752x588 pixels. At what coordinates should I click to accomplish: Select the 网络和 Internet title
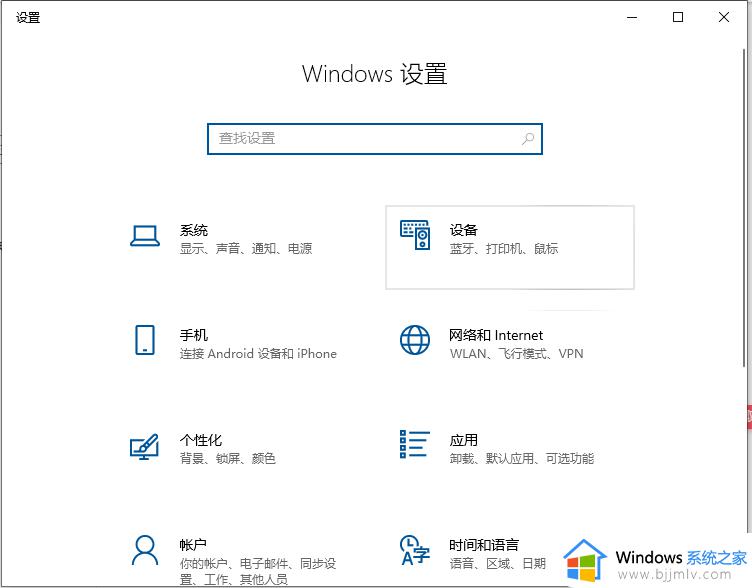tap(496, 335)
